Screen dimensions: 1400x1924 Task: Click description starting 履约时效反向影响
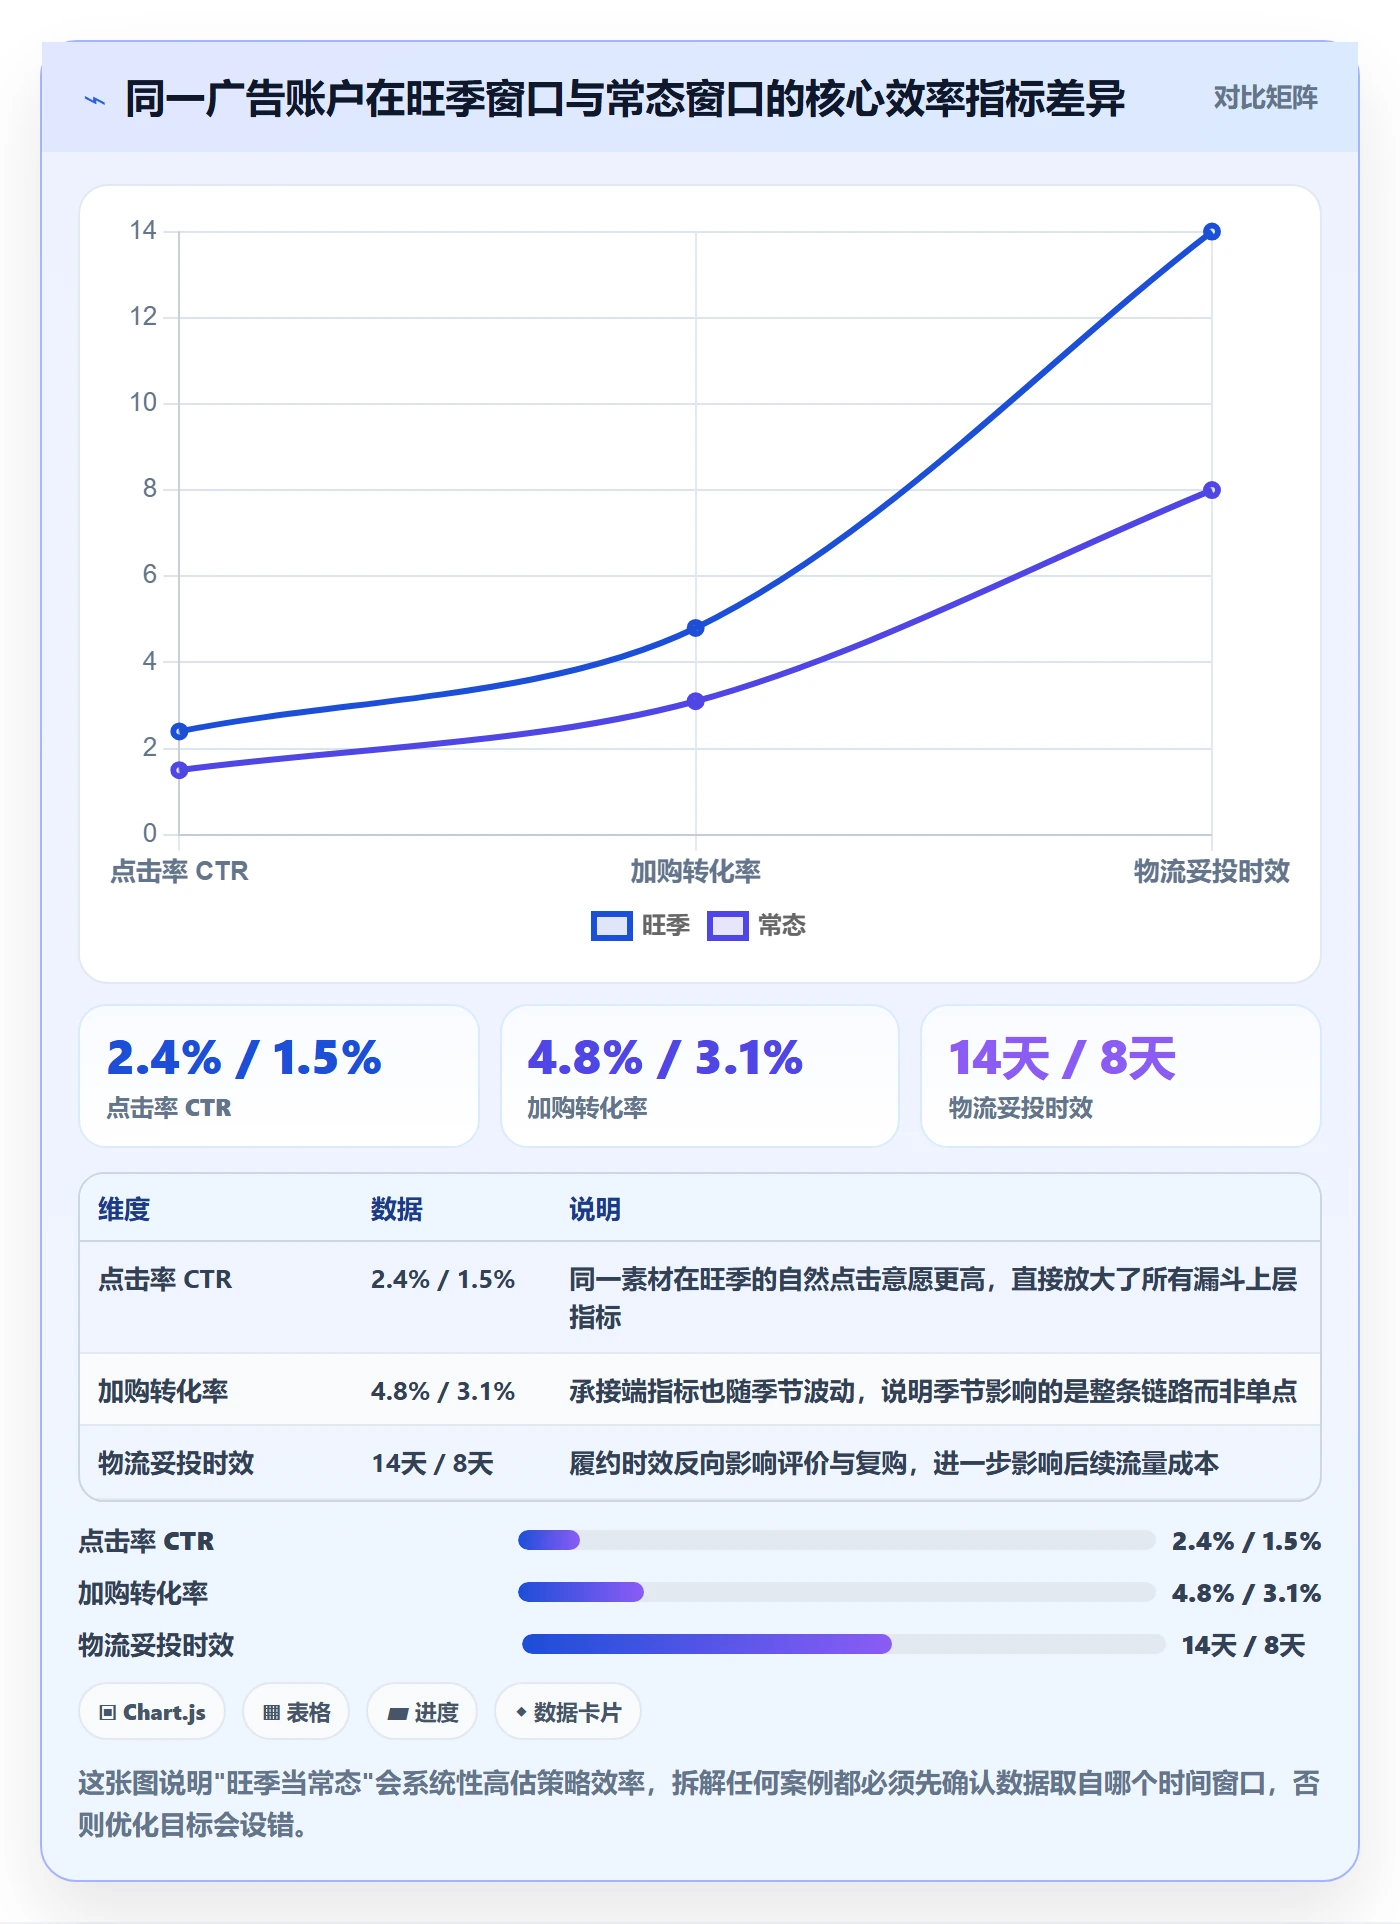point(894,1463)
